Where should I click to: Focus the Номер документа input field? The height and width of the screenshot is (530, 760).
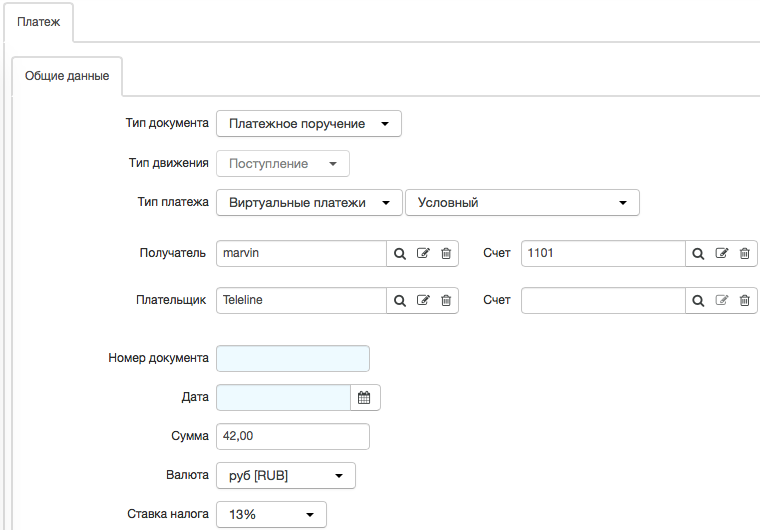point(293,358)
